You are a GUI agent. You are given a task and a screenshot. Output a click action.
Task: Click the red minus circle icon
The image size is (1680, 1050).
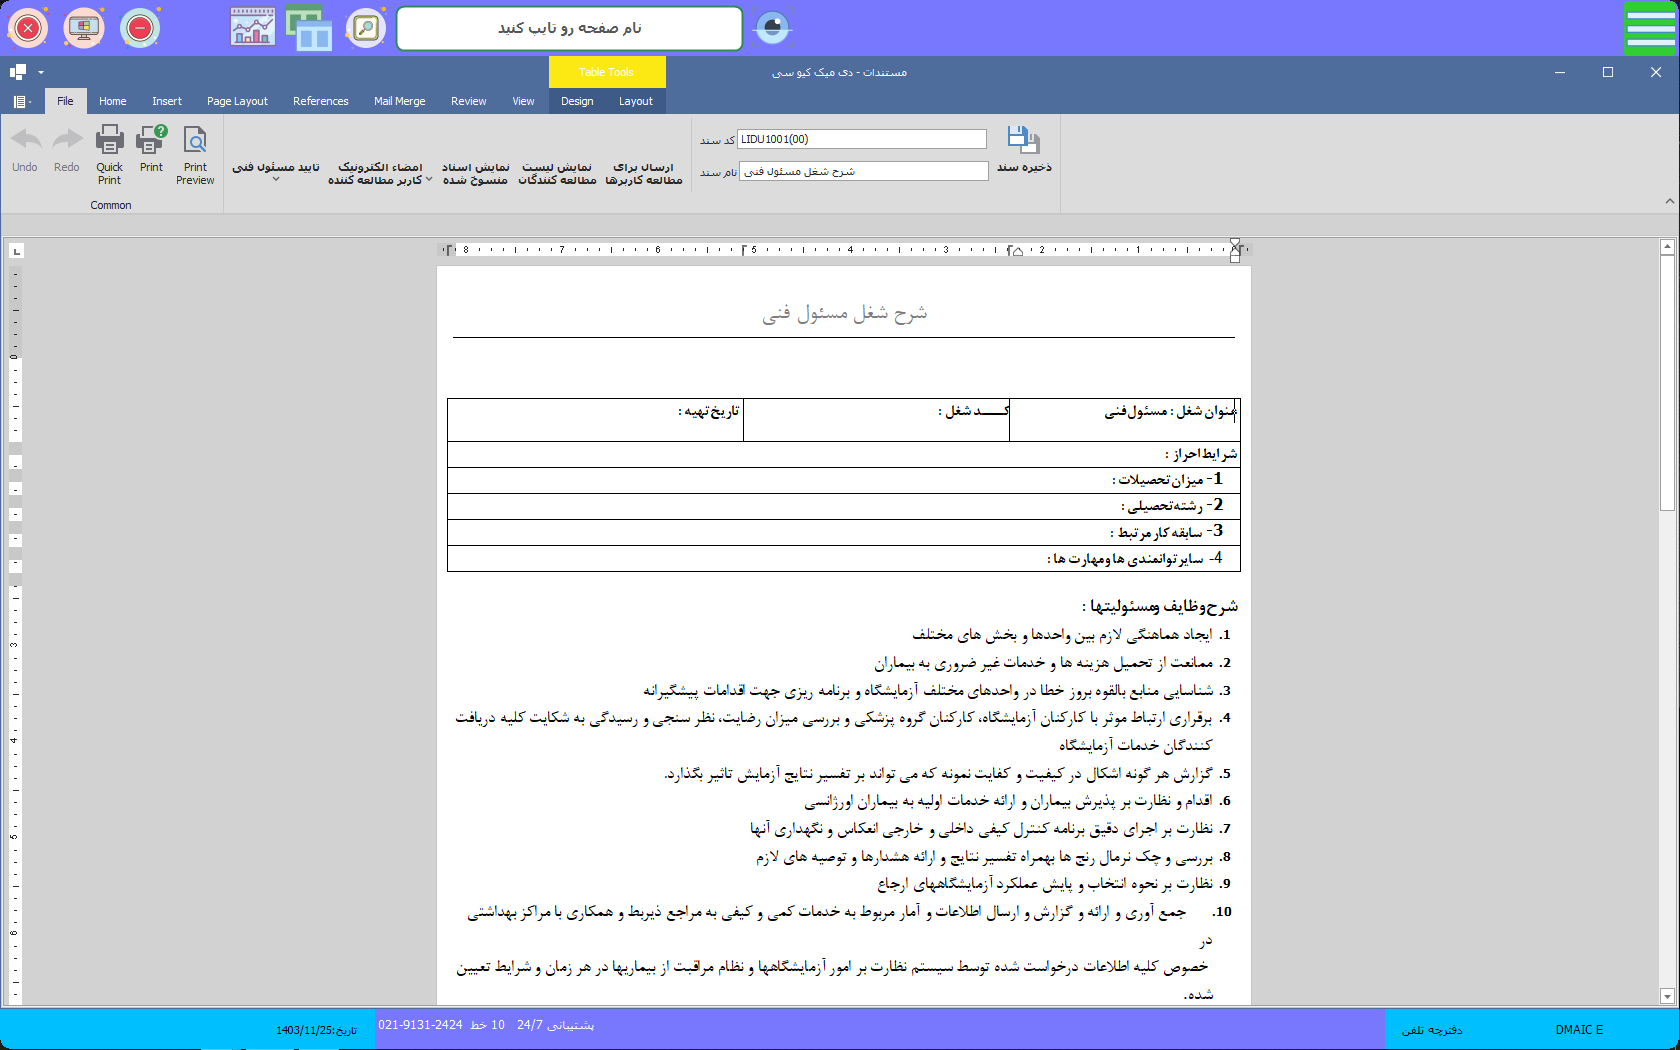pos(140,28)
